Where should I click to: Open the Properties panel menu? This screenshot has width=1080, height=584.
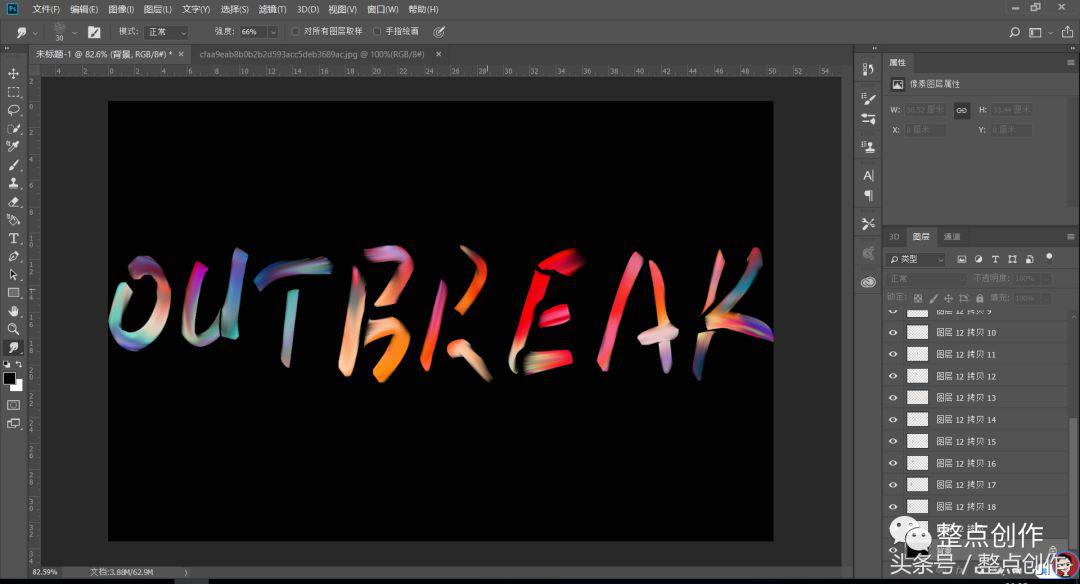click(1070, 63)
